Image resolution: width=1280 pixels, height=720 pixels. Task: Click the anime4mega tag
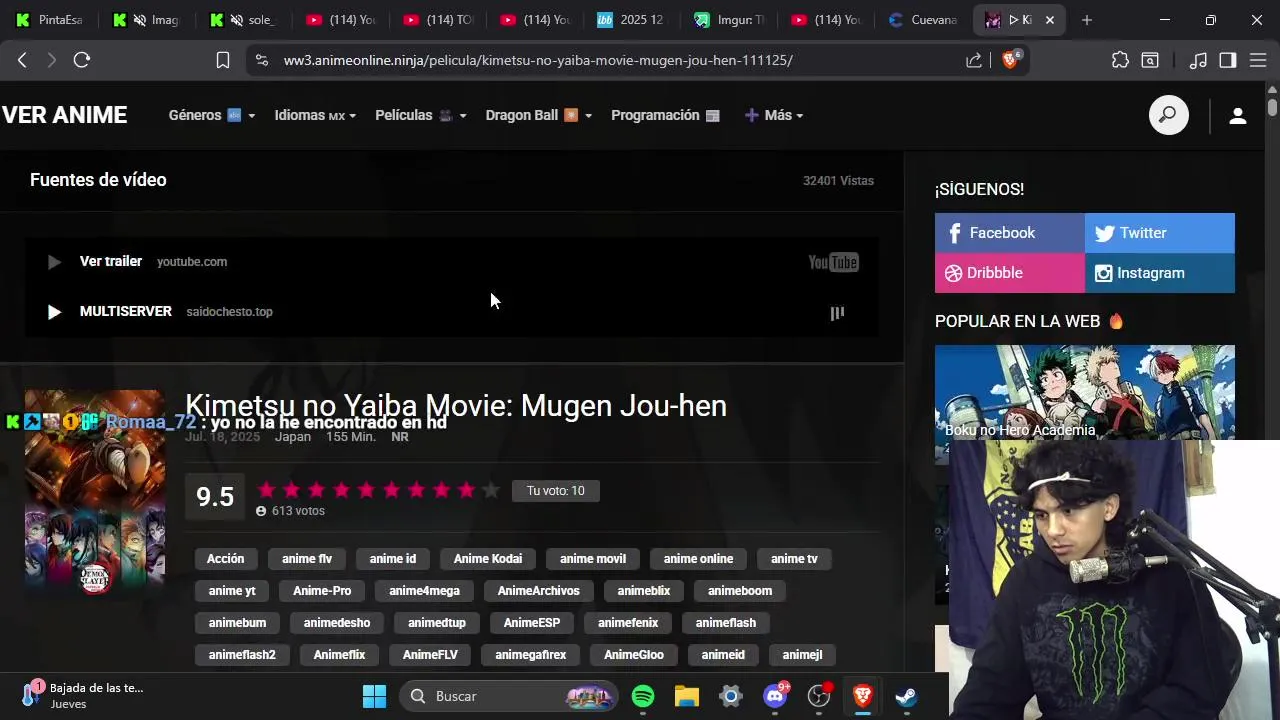pyautogui.click(x=424, y=591)
